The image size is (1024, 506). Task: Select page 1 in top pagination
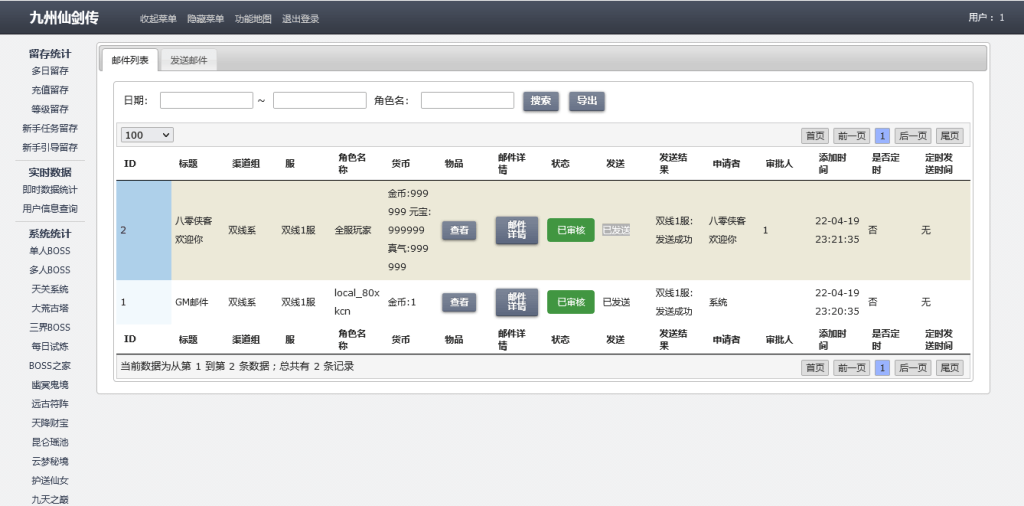tap(882, 136)
